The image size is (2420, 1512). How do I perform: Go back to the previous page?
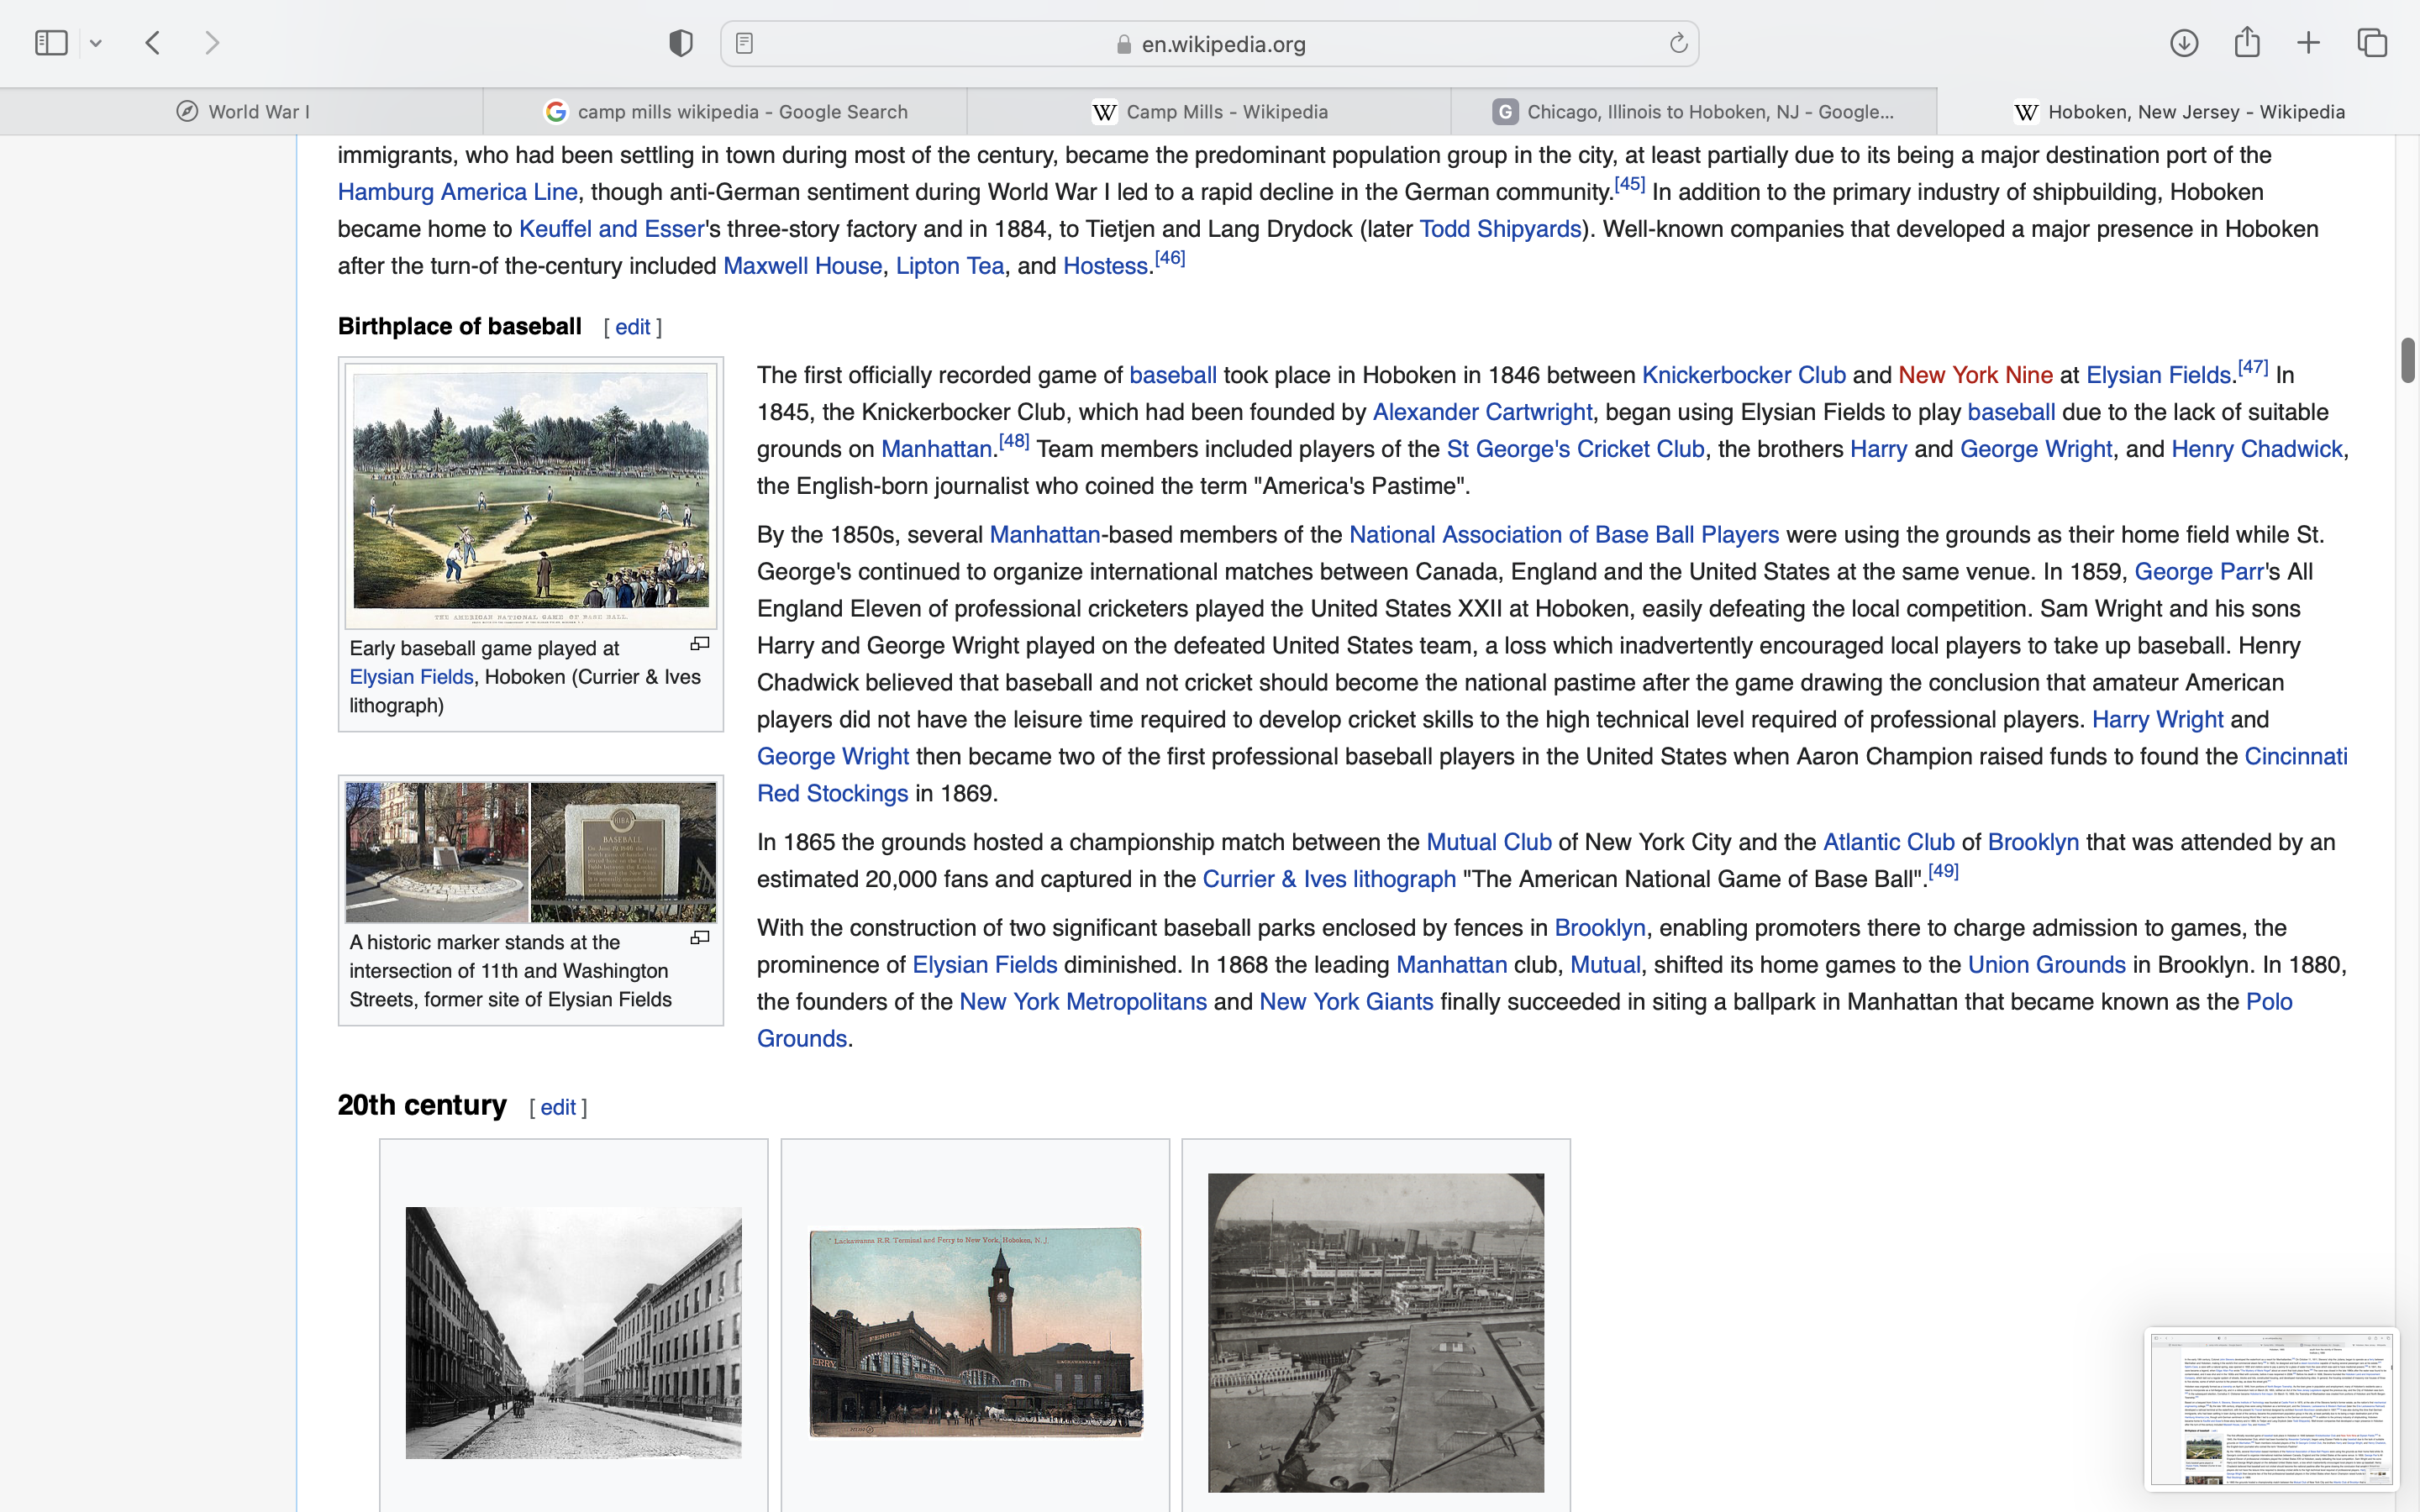(153, 43)
